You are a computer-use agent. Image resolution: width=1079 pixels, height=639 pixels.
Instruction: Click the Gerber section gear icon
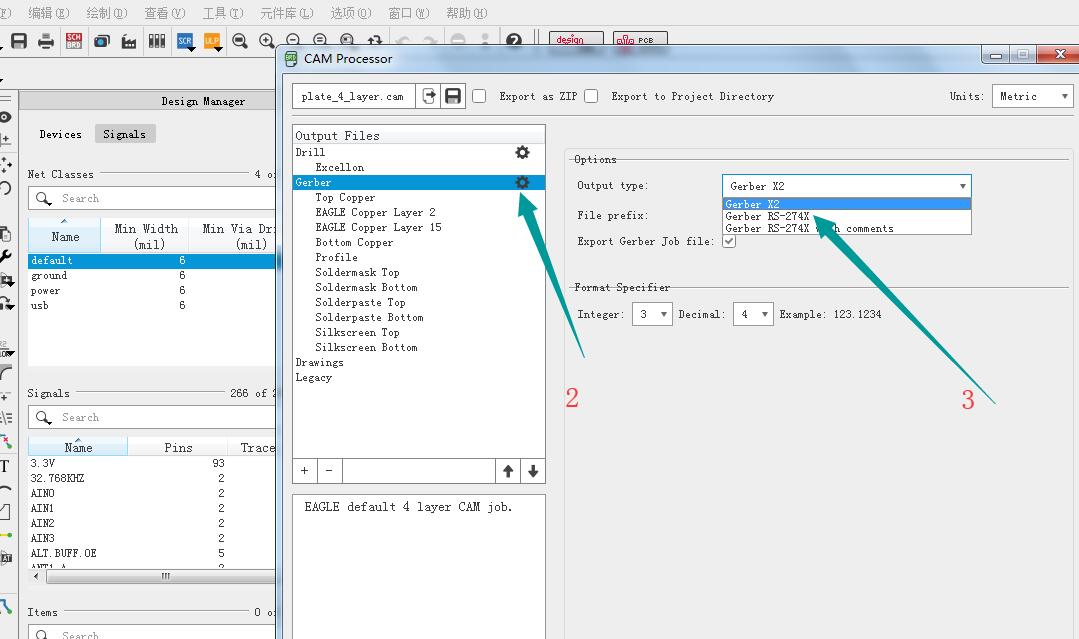tap(521, 182)
